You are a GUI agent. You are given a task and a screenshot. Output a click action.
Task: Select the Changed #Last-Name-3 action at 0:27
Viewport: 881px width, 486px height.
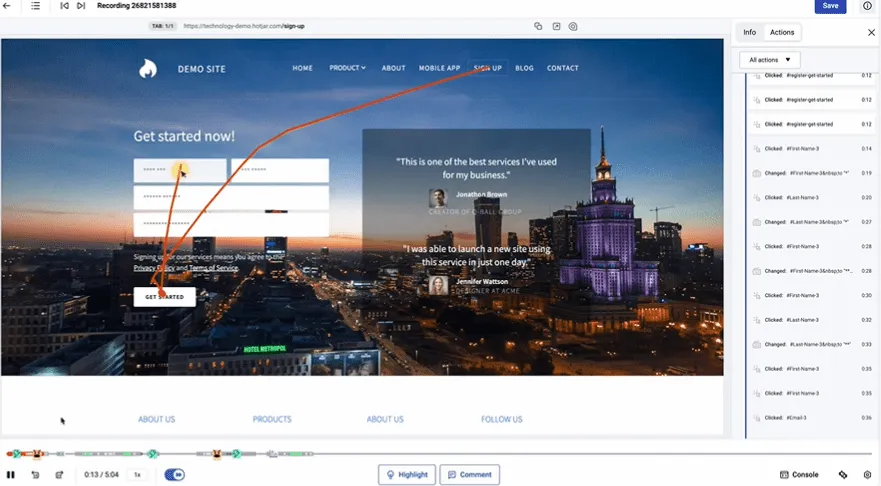pyautogui.click(x=812, y=222)
